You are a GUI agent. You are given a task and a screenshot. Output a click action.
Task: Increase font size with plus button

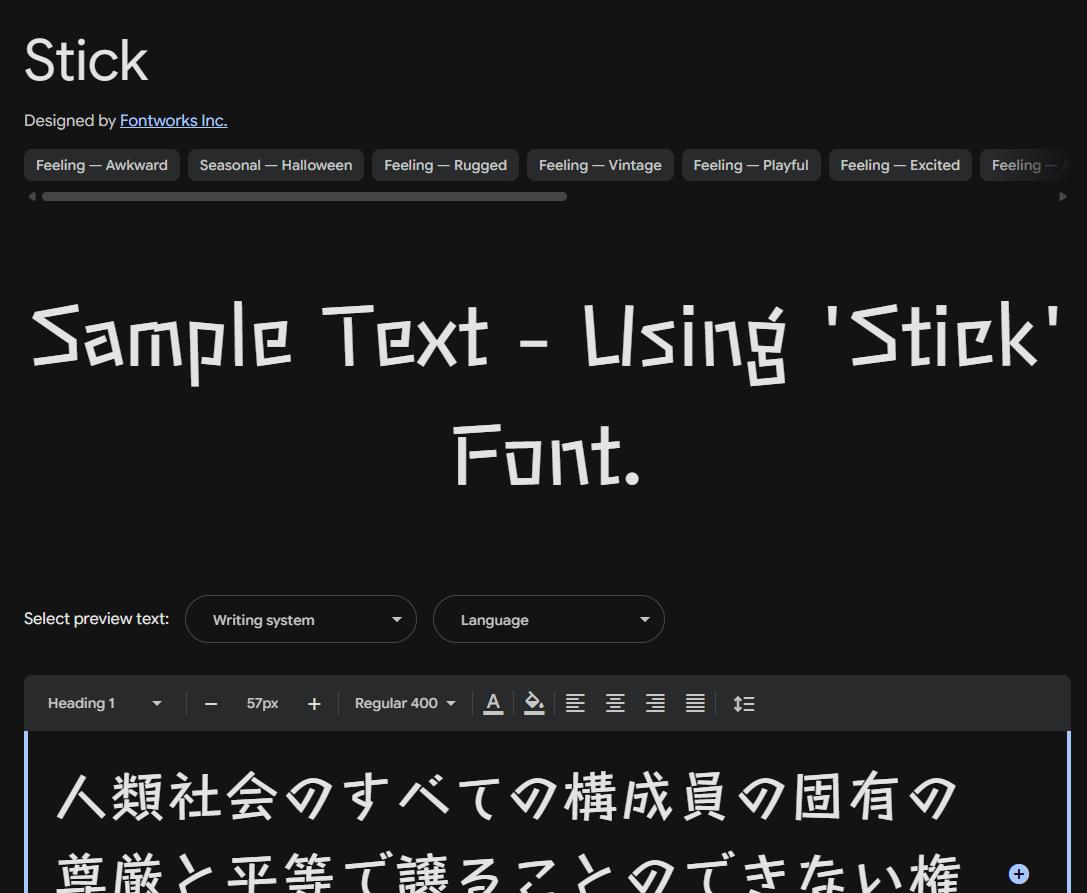coord(314,704)
